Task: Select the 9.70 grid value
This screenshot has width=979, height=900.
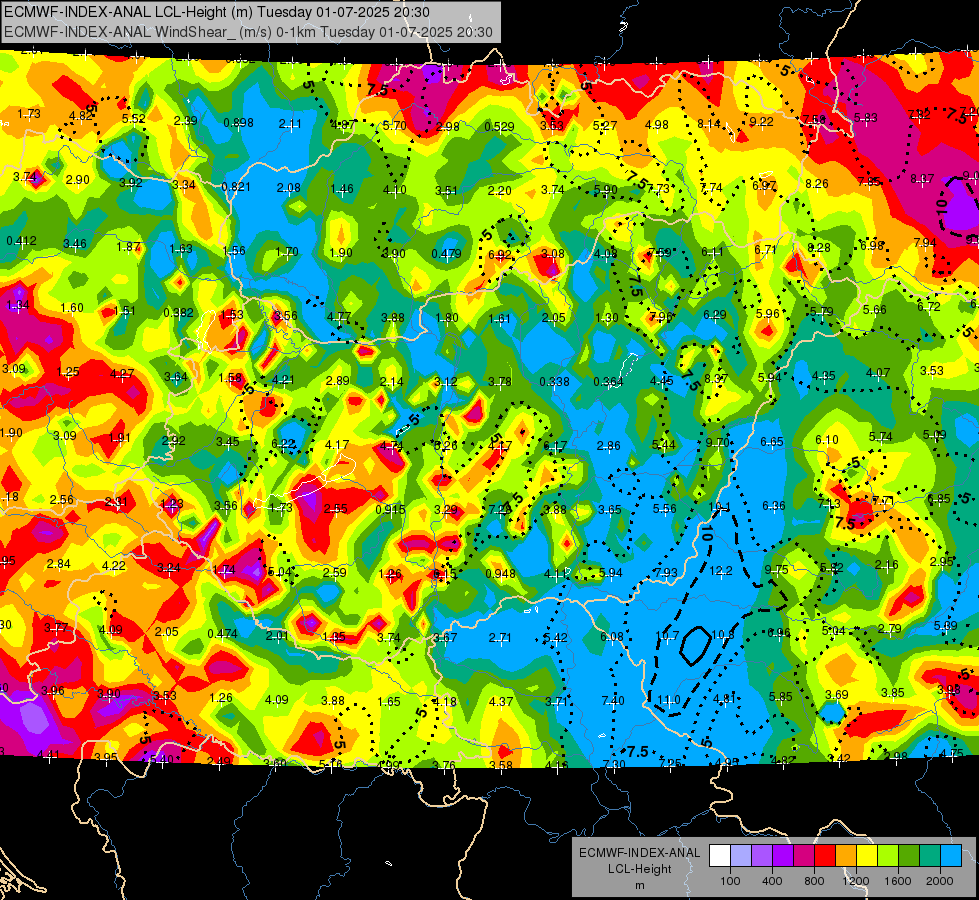Action: pyautogui.click(x=717, y=442)
